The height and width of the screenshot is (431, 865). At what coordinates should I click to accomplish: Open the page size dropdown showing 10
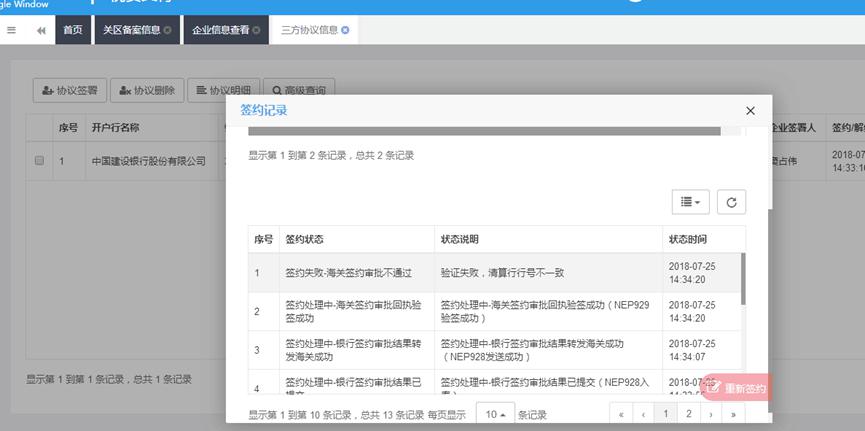point(494,414)
